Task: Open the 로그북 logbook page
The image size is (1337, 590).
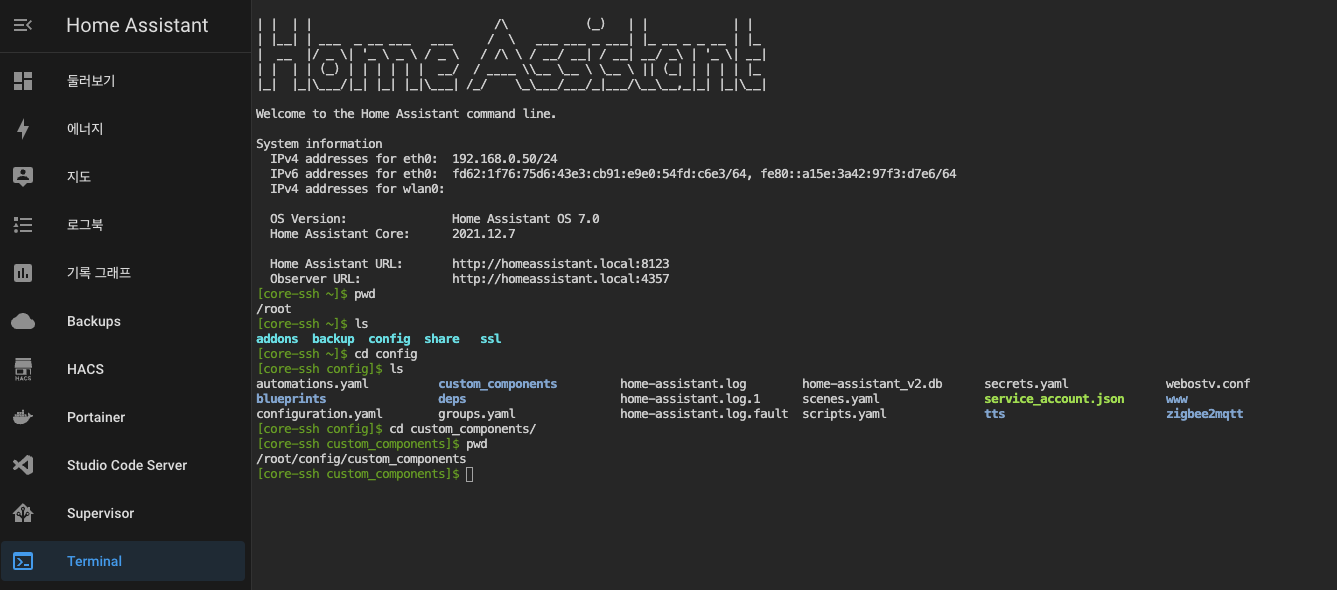Action: coord(123,225)
